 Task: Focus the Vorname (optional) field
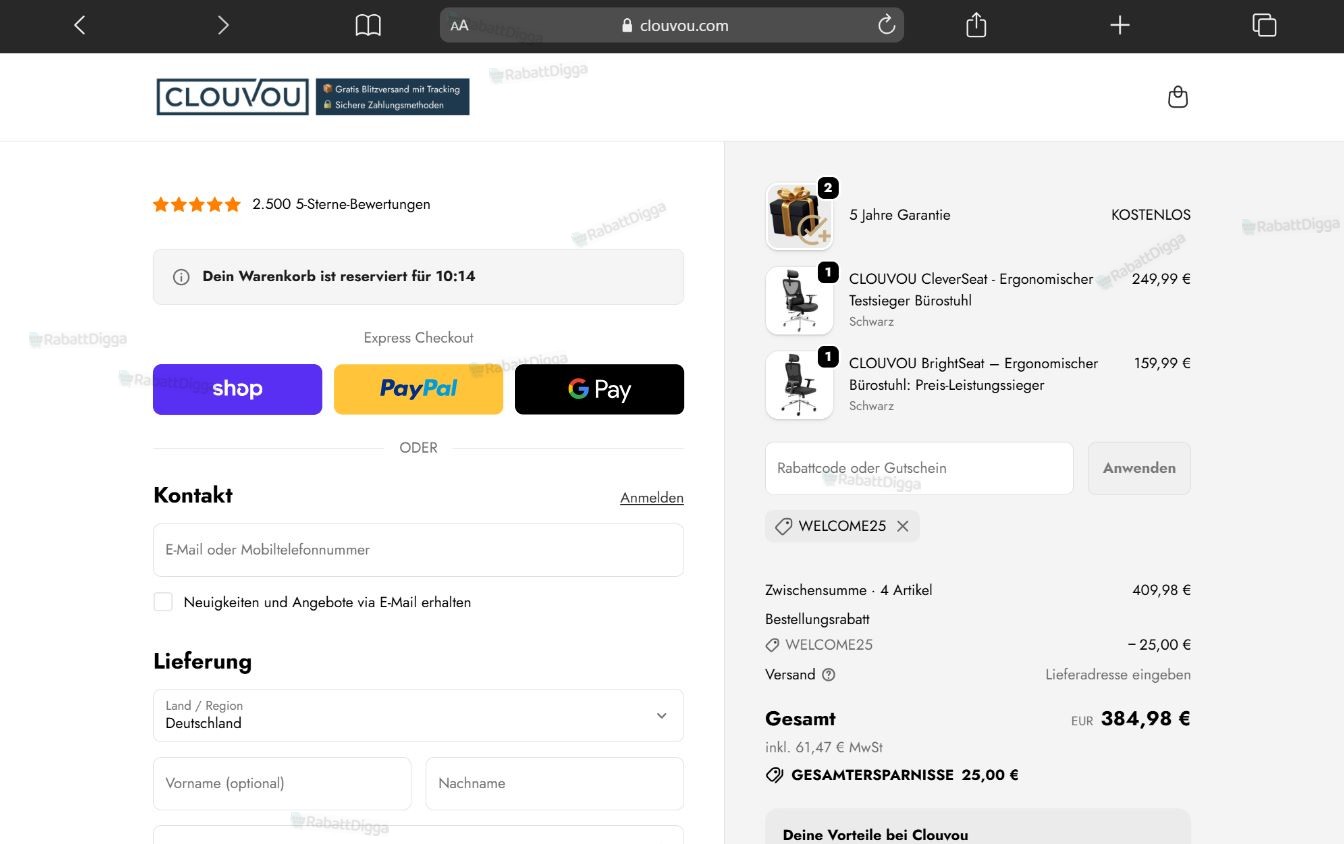282,783
